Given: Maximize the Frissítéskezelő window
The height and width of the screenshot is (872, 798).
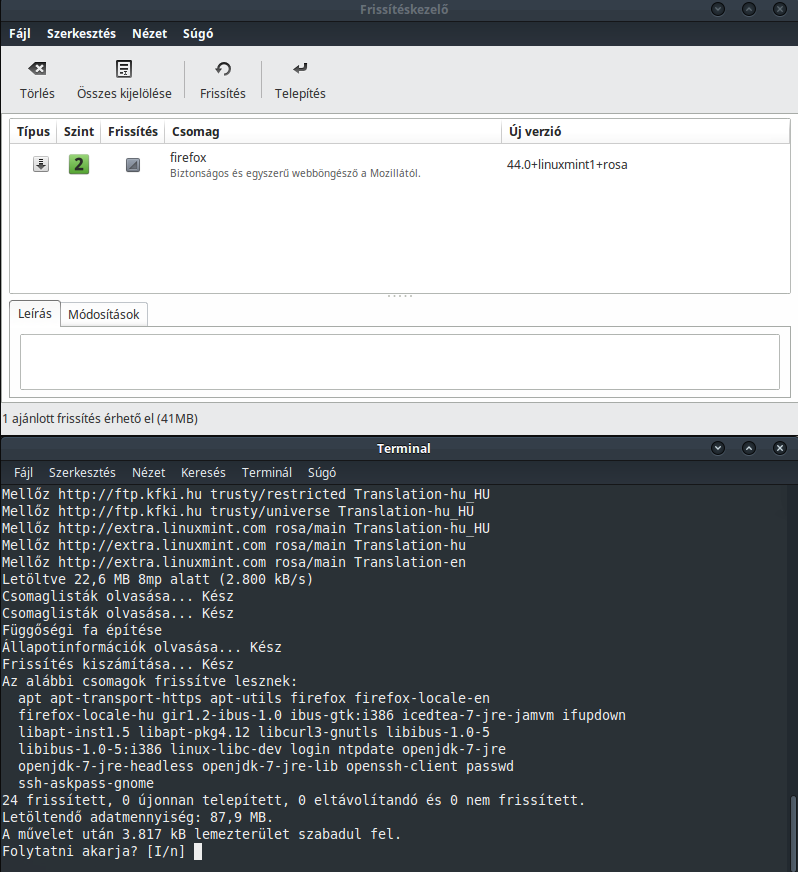Looking at the screenshot, I should 749,9.
